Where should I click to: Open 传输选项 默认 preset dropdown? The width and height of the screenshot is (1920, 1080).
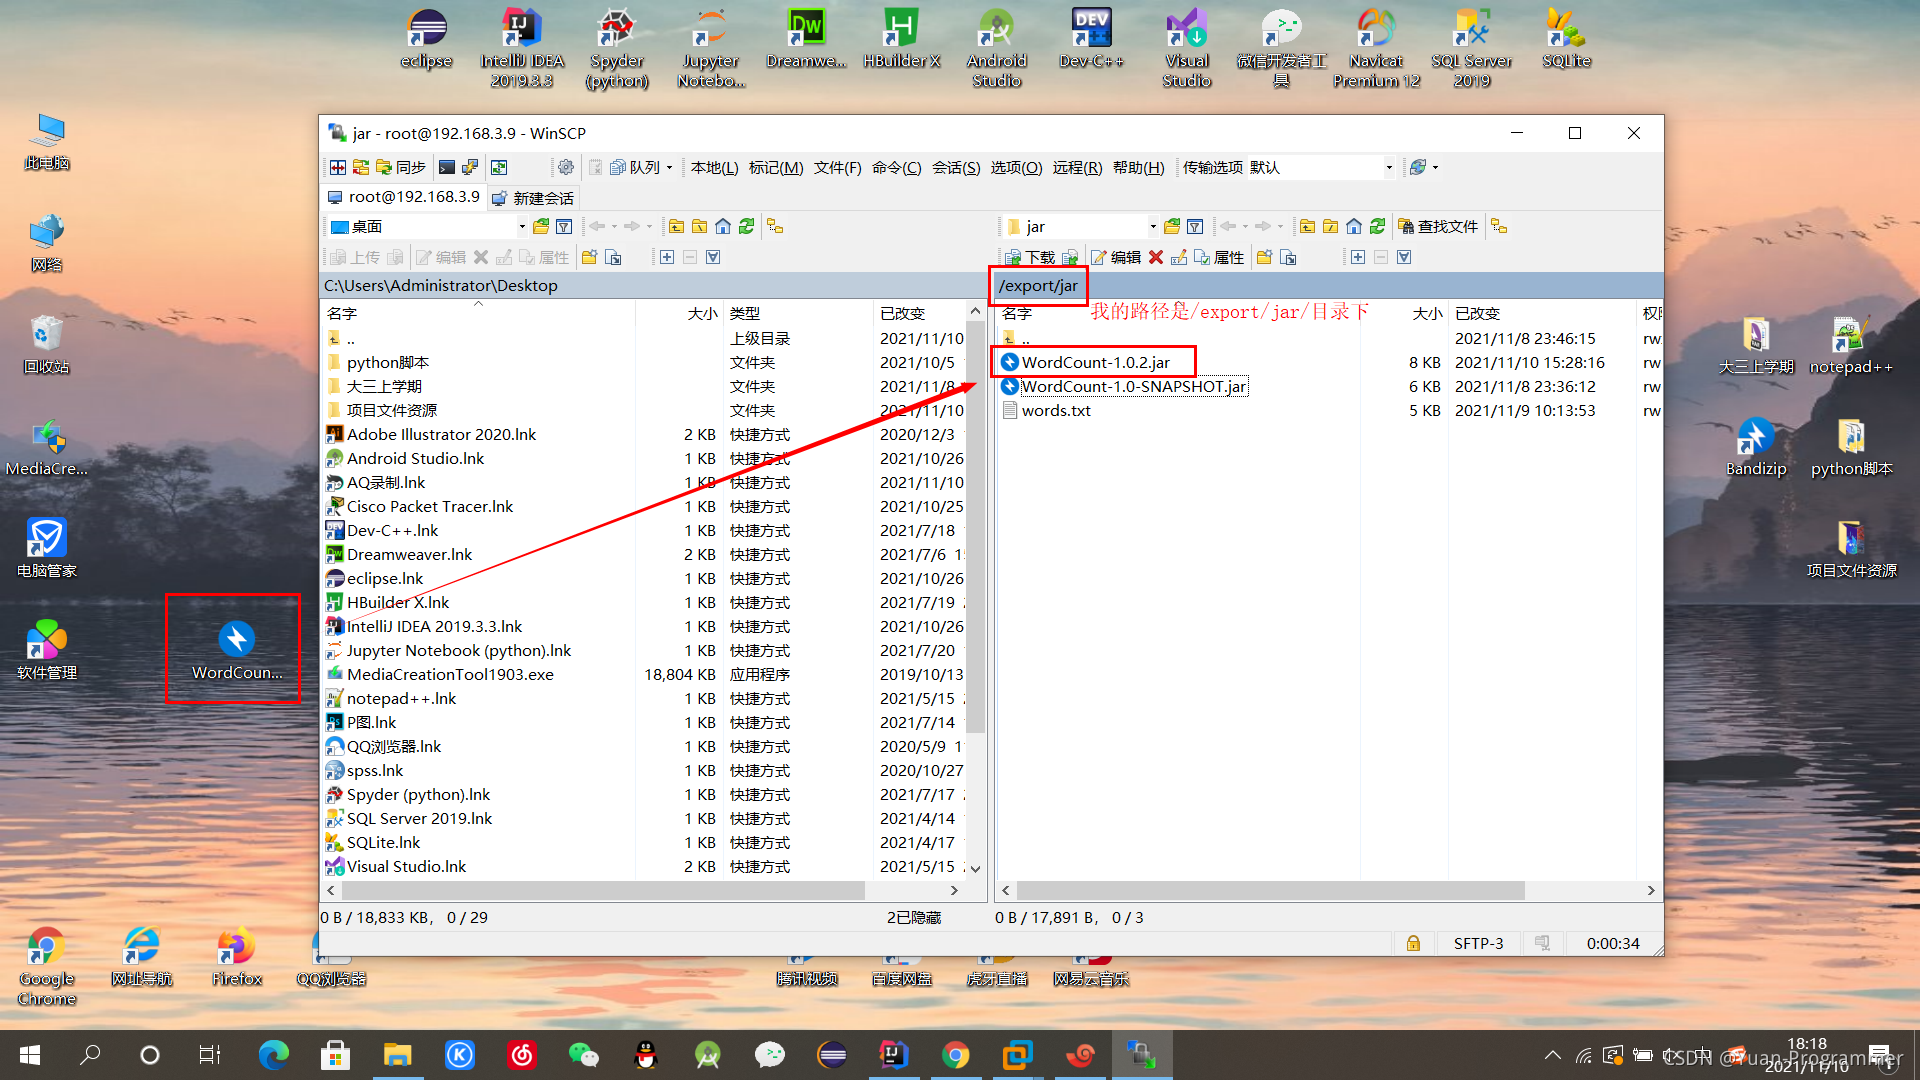point(1388,167)
